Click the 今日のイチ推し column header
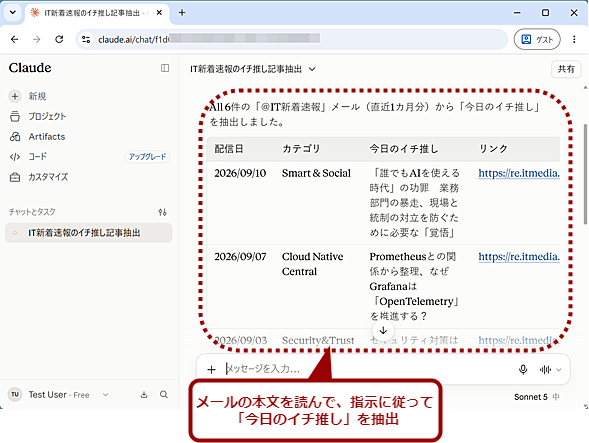The image size is (589, 443). click(x=404, y=149)
